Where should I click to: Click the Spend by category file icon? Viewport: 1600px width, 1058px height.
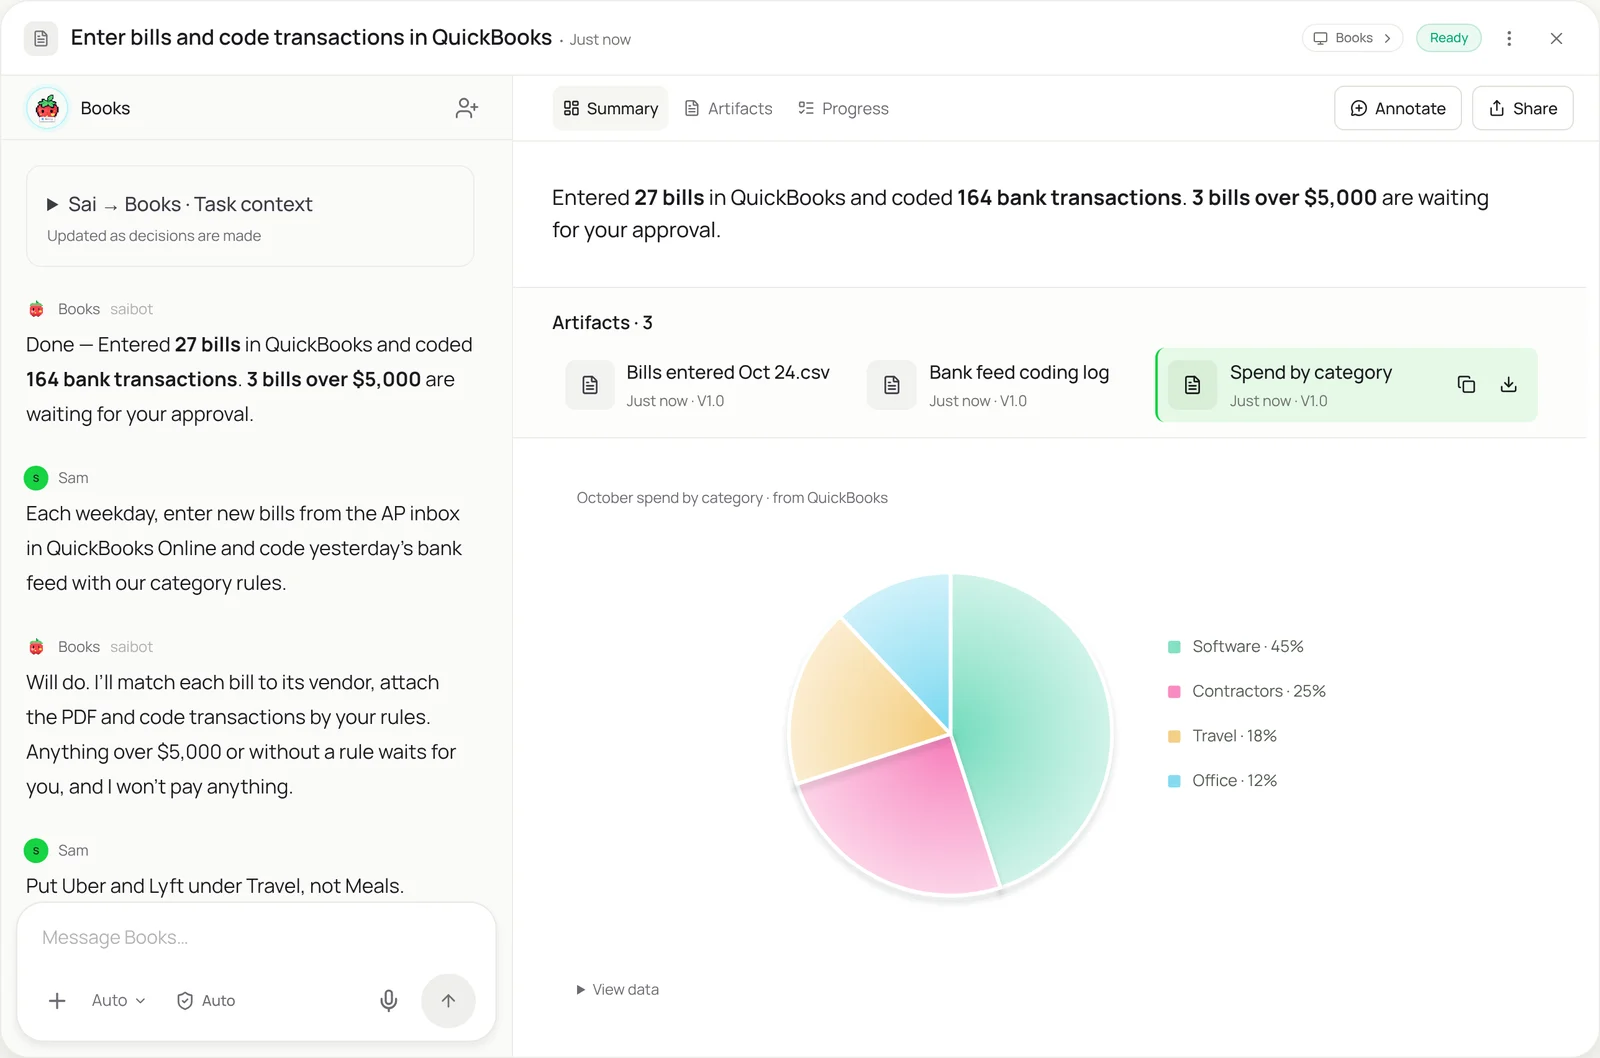click(x=1193, y=385)
